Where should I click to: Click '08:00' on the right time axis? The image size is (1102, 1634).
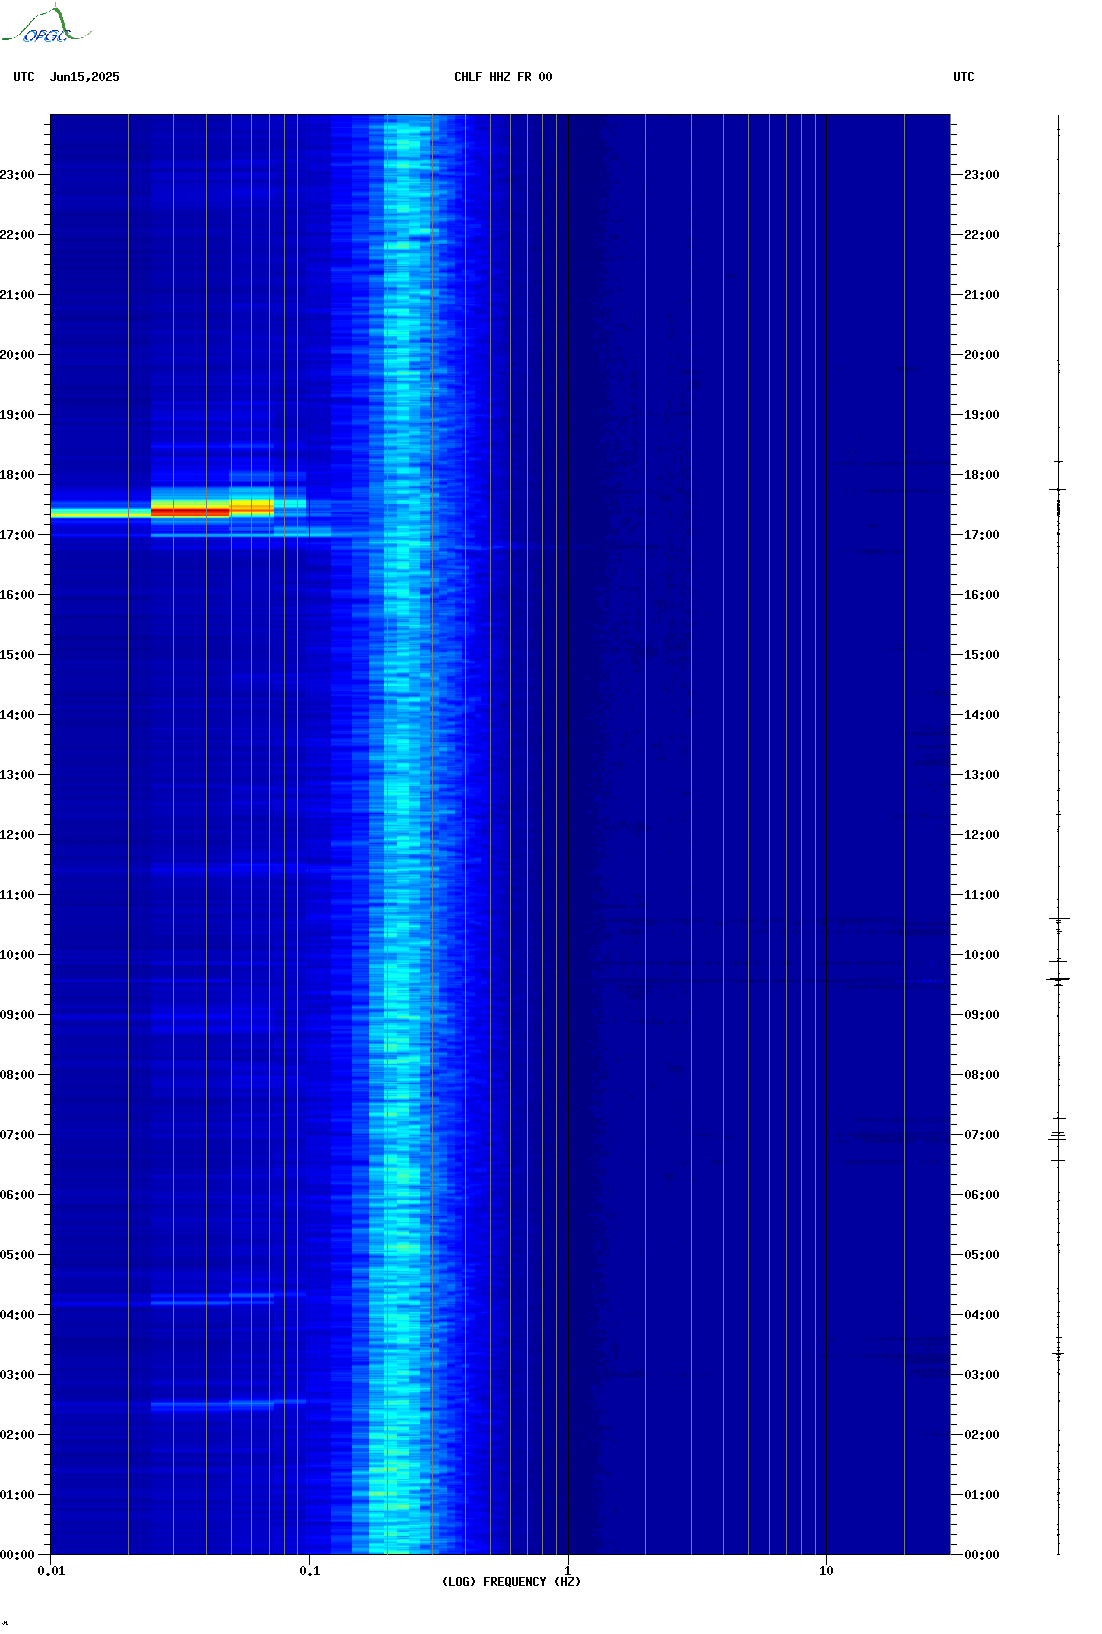(982, 1075)
